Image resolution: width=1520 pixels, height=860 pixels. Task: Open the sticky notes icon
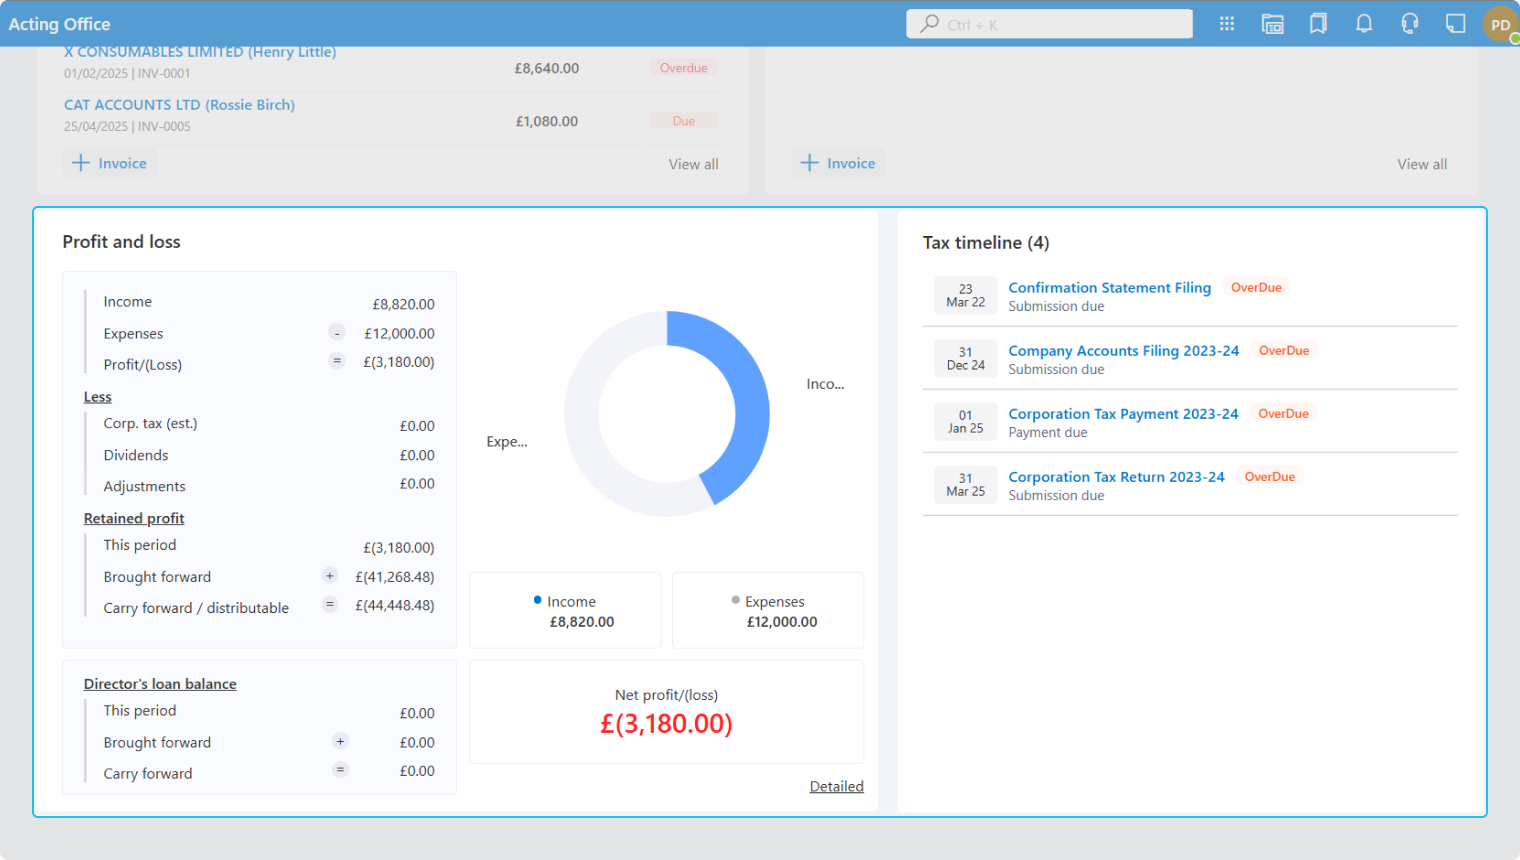(x=1455, y=24)
